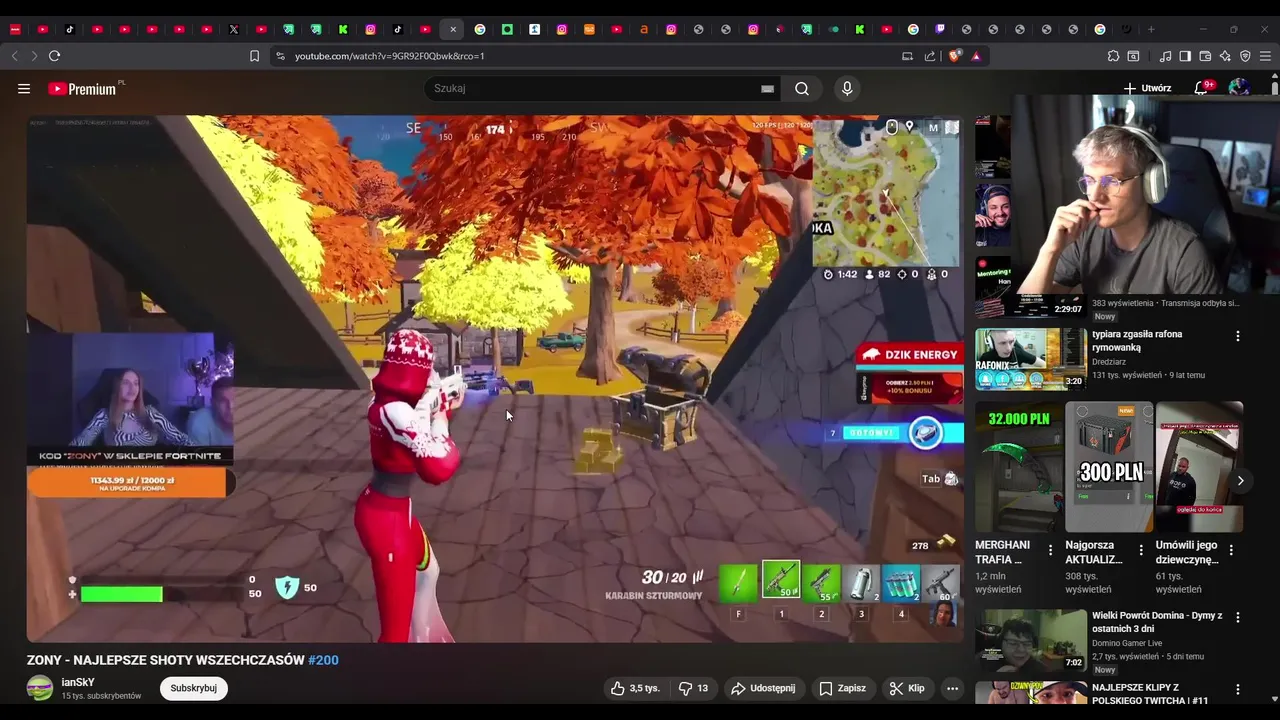Go back with browser back arrow
The width and height of the screenshot is (1280, 720).
(x=15, y=56)
